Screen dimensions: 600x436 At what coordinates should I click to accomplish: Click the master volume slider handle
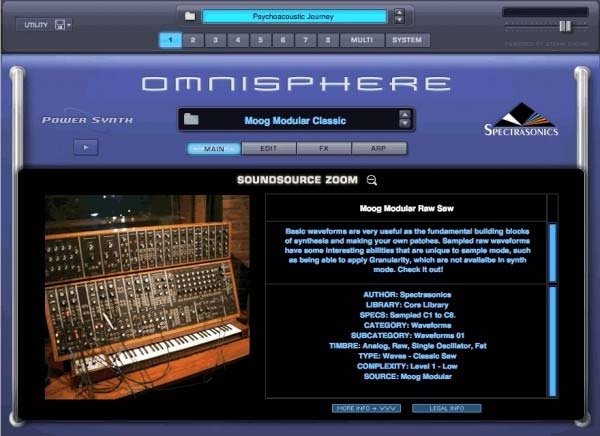click(565, 26)
